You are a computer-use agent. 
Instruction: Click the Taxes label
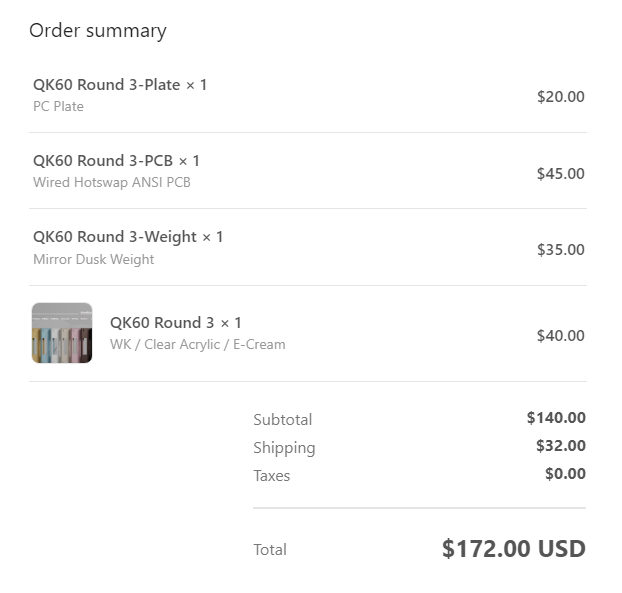click(271, 476)
